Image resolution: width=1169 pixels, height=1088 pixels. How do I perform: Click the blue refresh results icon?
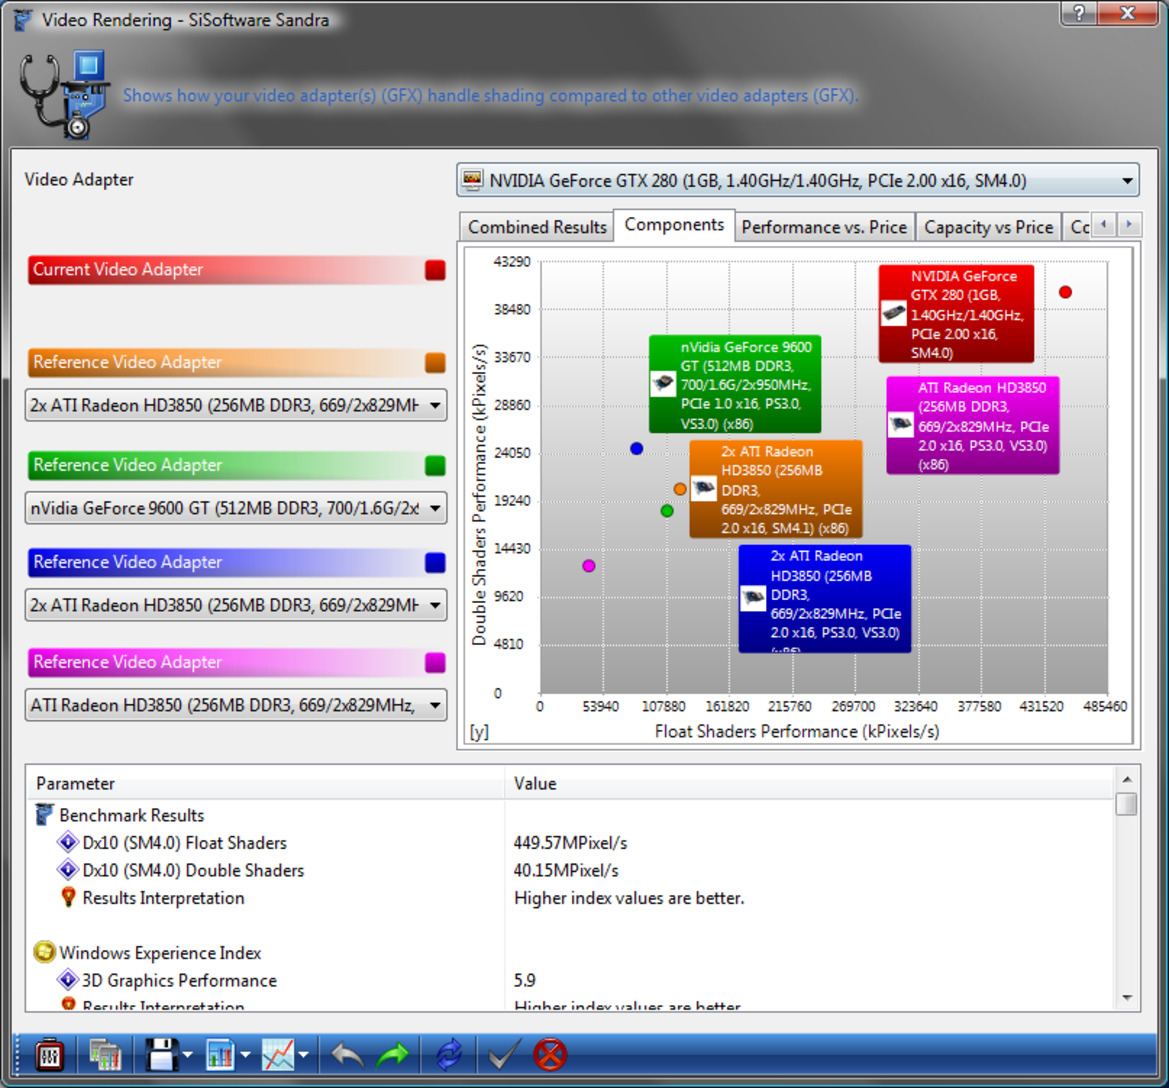pos(449,1055)
